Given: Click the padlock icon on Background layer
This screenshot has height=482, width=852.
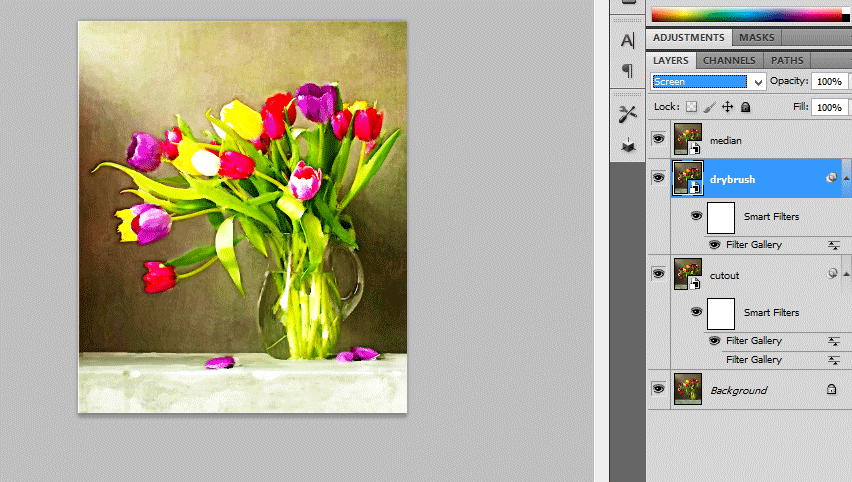Looking at the screenshot, I should tap(831, 389).
